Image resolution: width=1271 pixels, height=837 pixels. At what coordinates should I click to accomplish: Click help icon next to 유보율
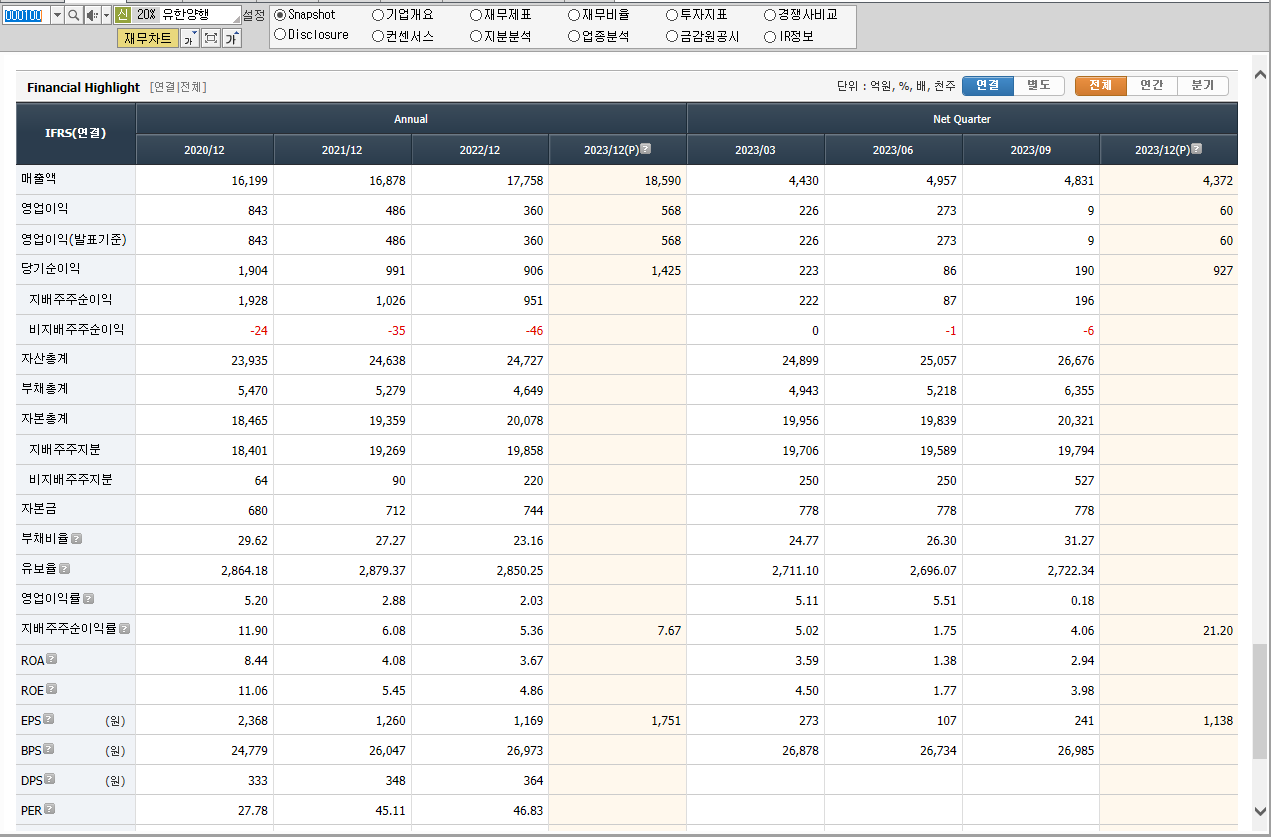click(x=64, y=568)
